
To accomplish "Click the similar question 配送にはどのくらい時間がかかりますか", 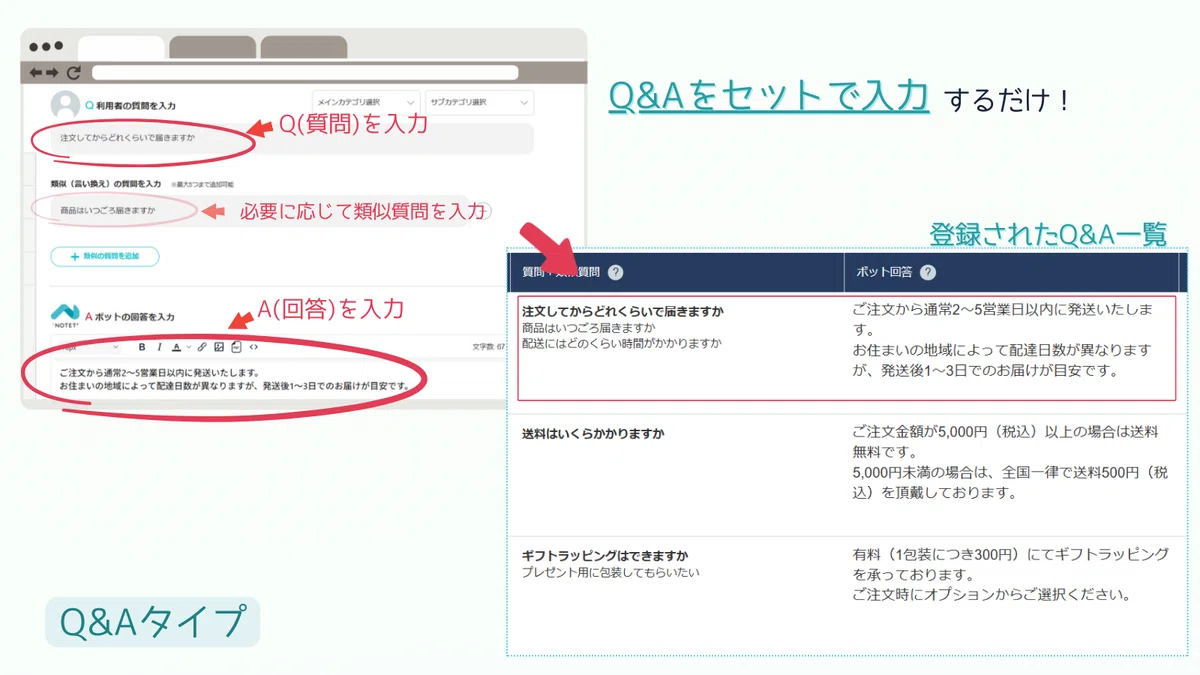I will click(621, 343).
